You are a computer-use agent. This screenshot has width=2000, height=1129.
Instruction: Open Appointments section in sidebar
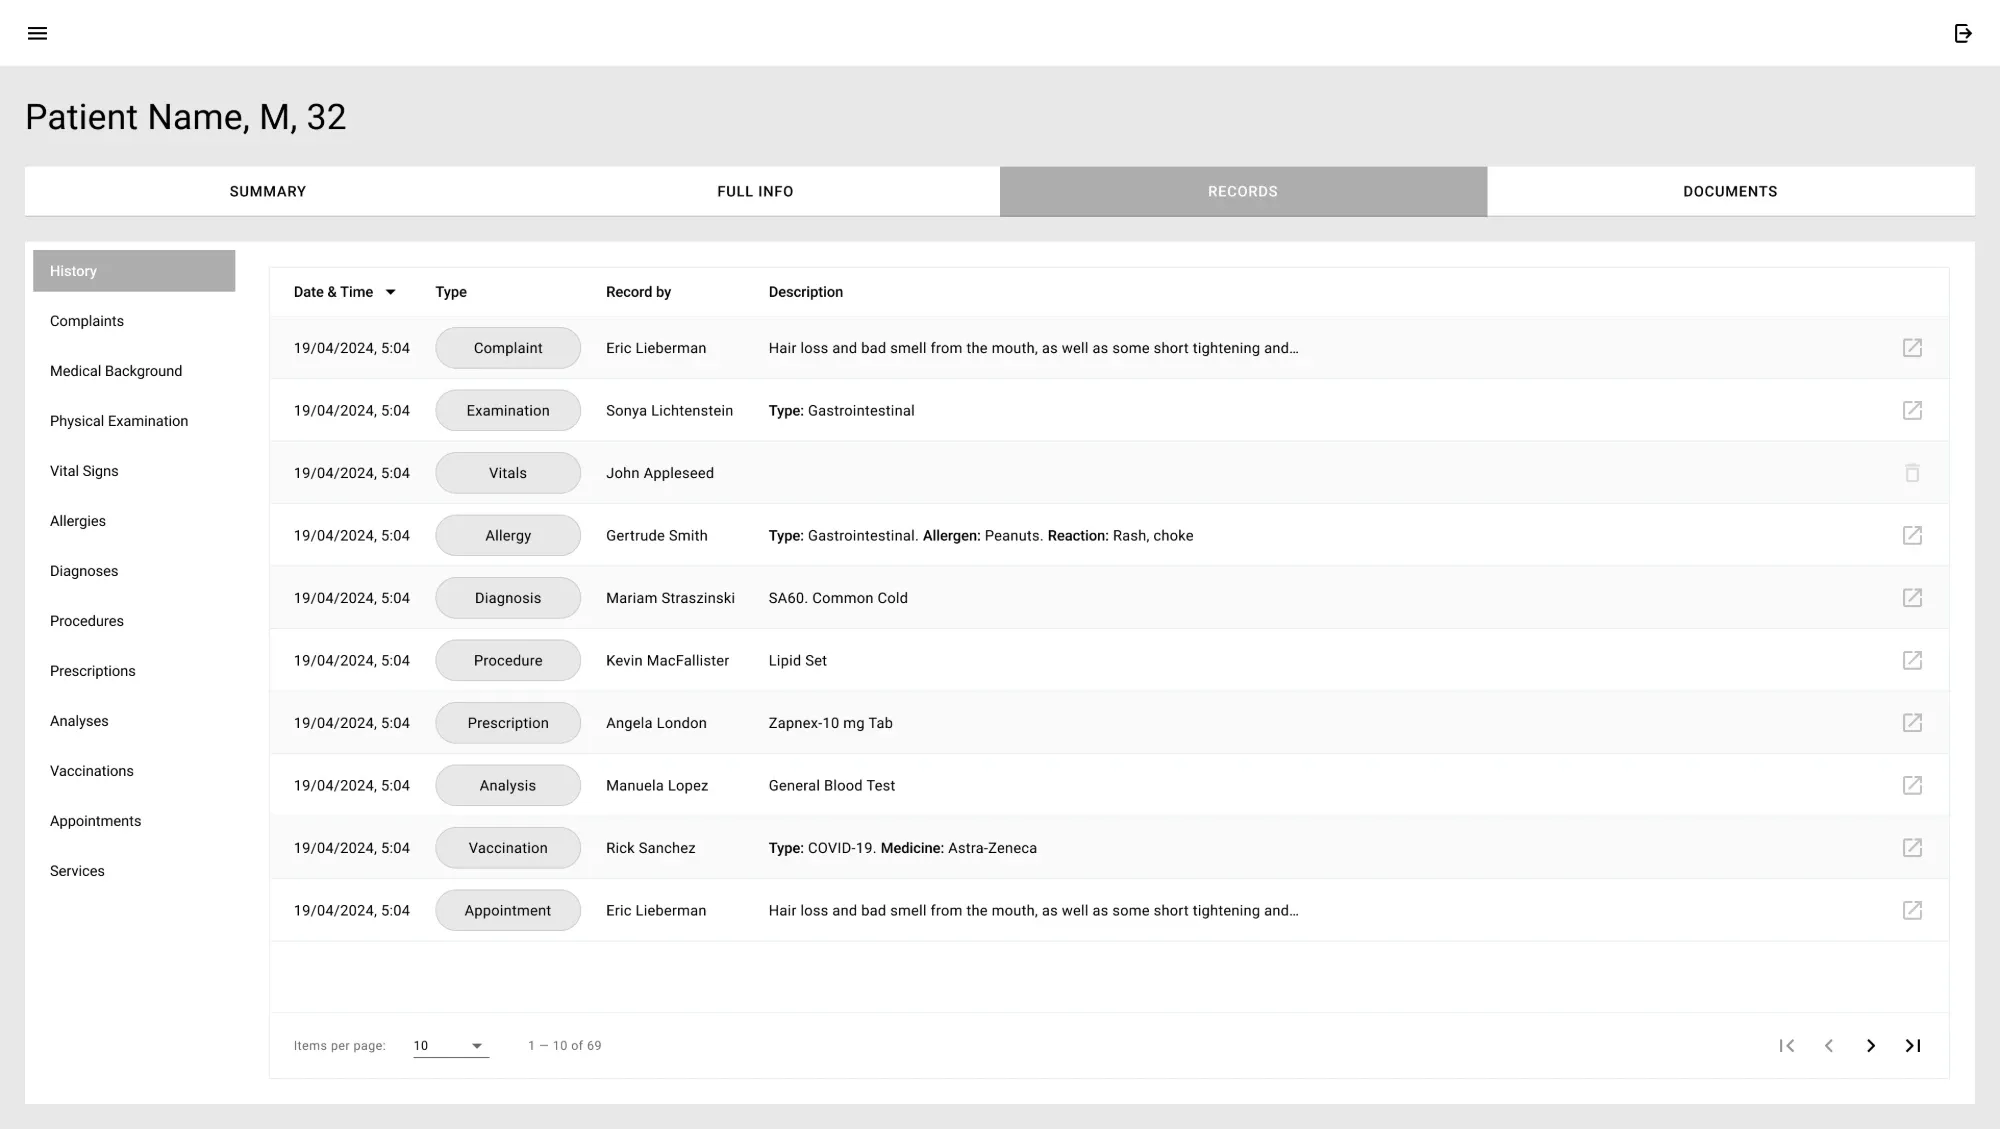coord(134,821)
